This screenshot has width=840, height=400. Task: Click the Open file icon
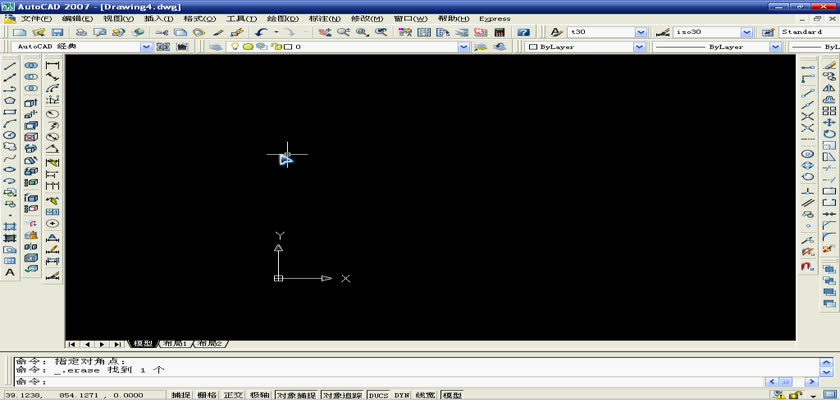tap(38, 32)
